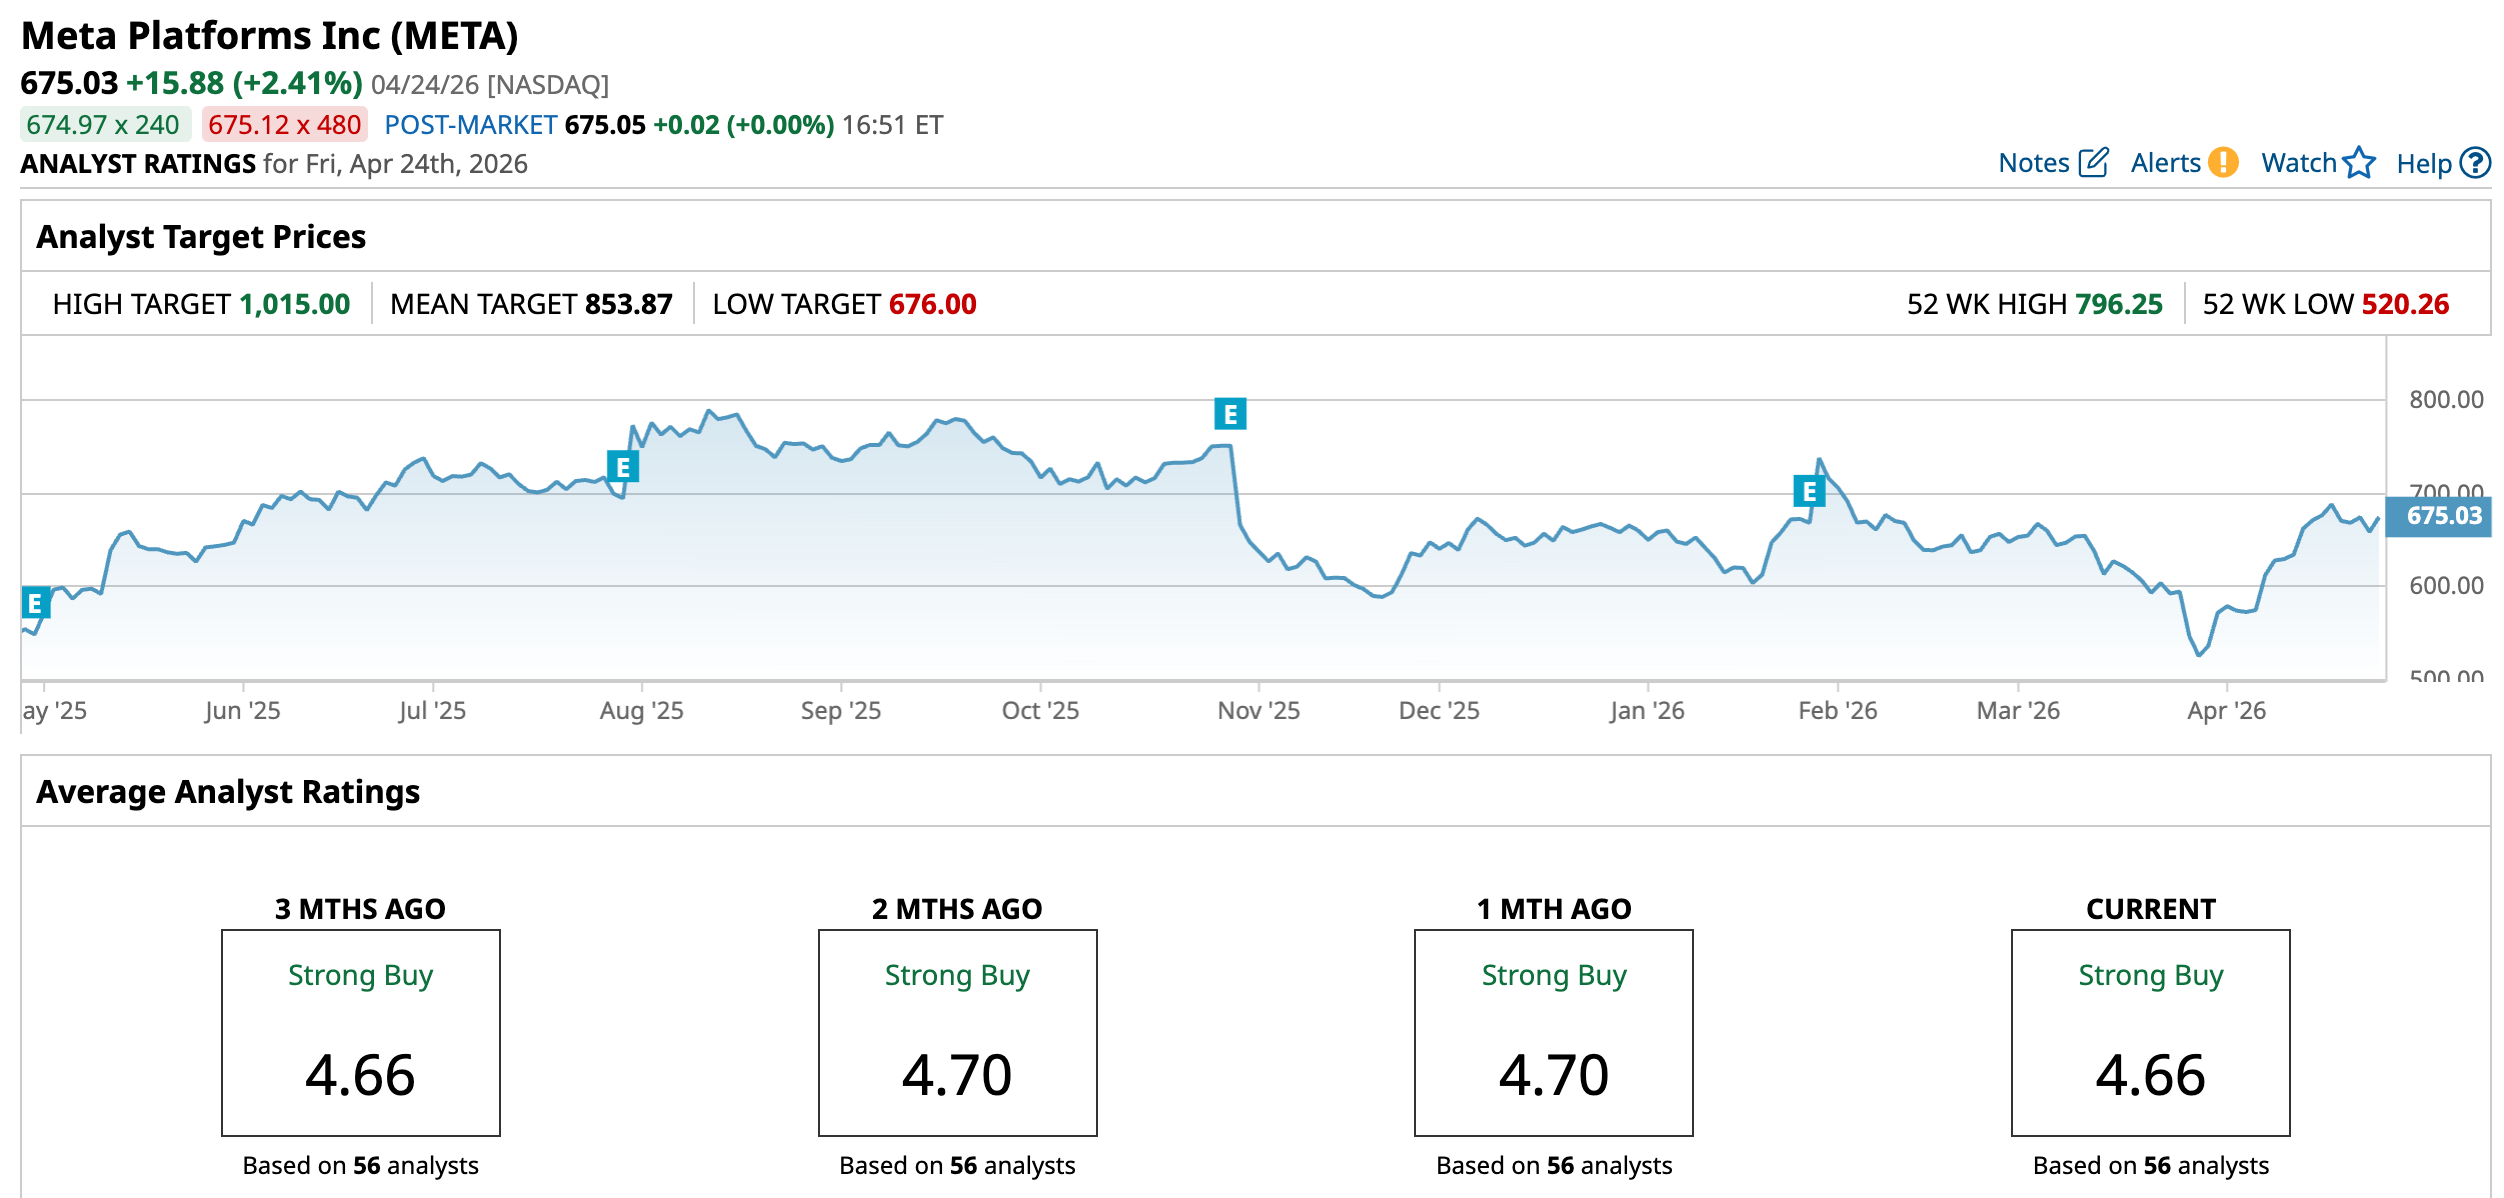Click the Help link text

tap(2423, 164)
